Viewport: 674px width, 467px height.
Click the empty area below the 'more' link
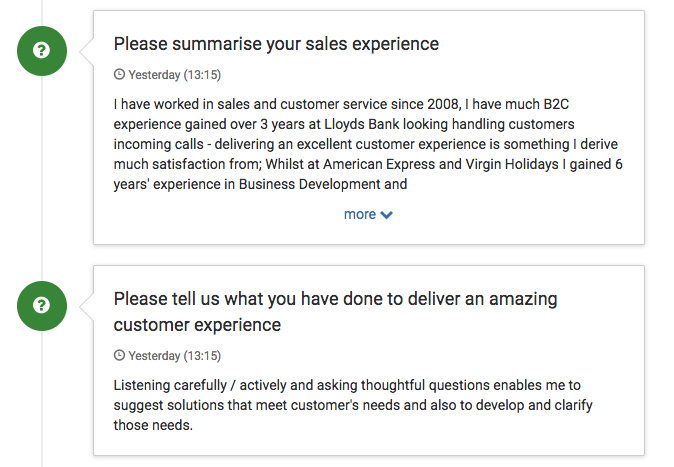368,233
